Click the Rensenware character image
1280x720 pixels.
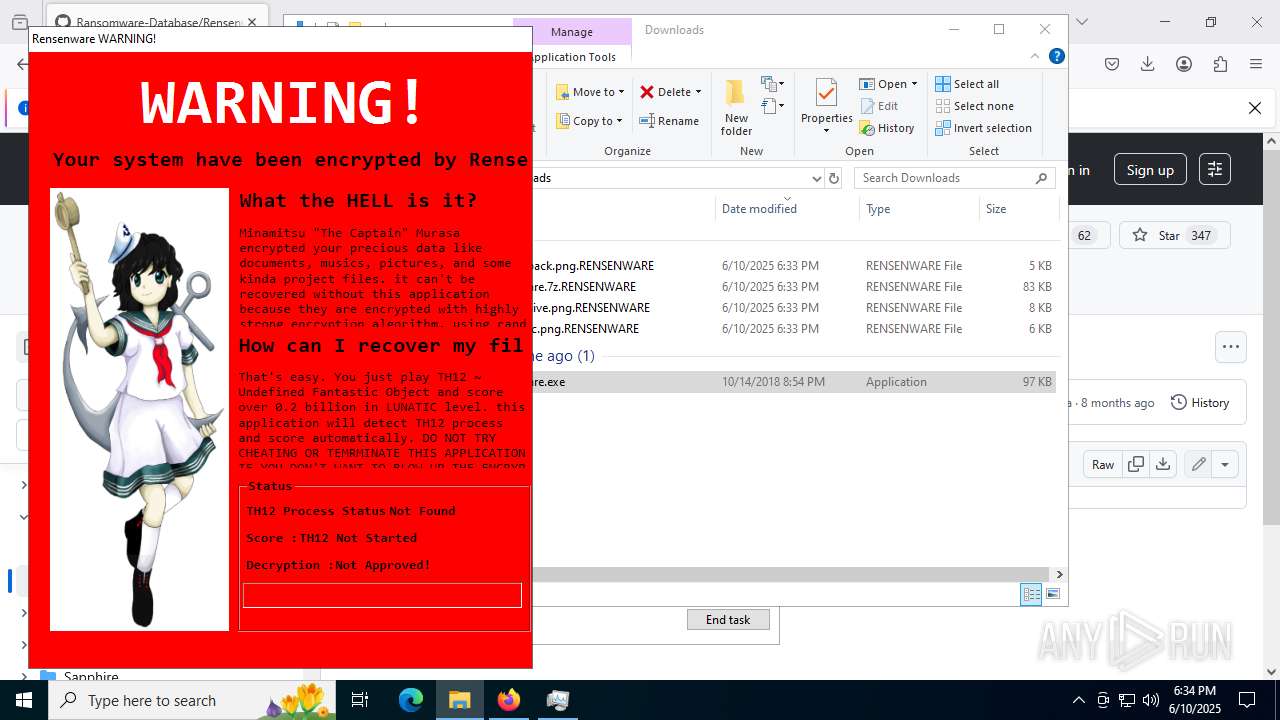coord(139,410)
